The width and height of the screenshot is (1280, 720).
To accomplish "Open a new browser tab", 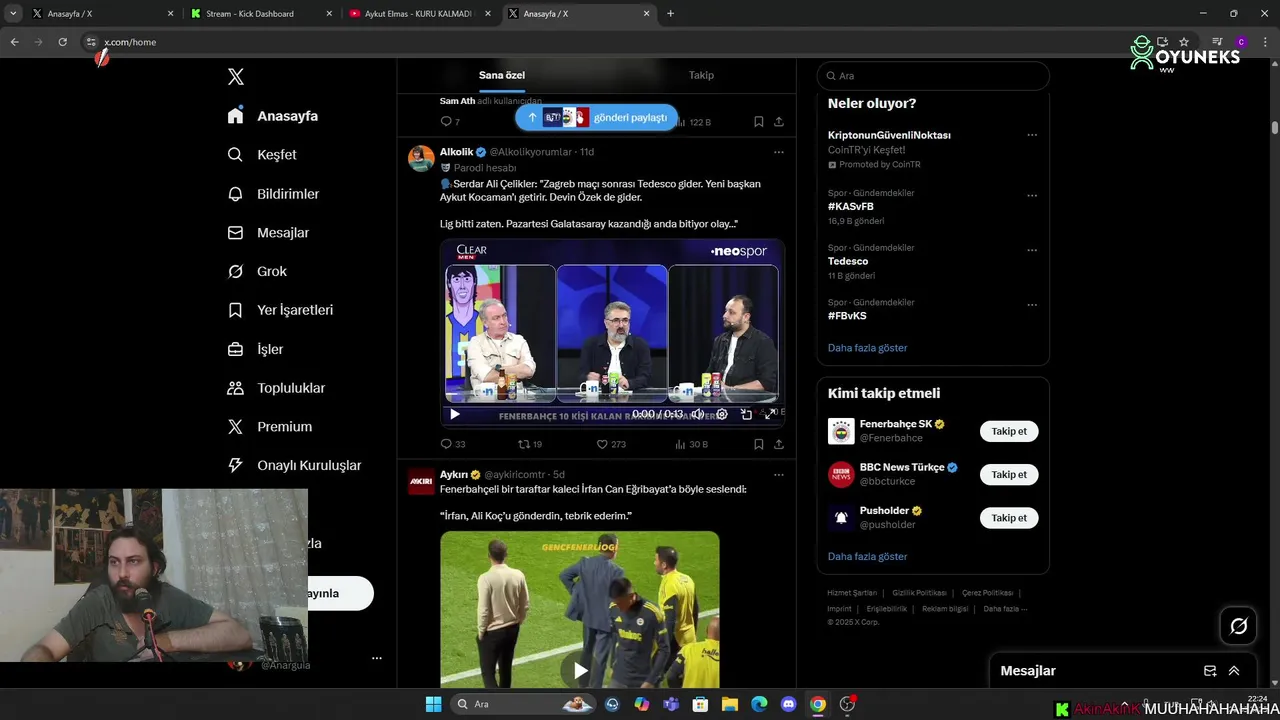I will [670, 14].
